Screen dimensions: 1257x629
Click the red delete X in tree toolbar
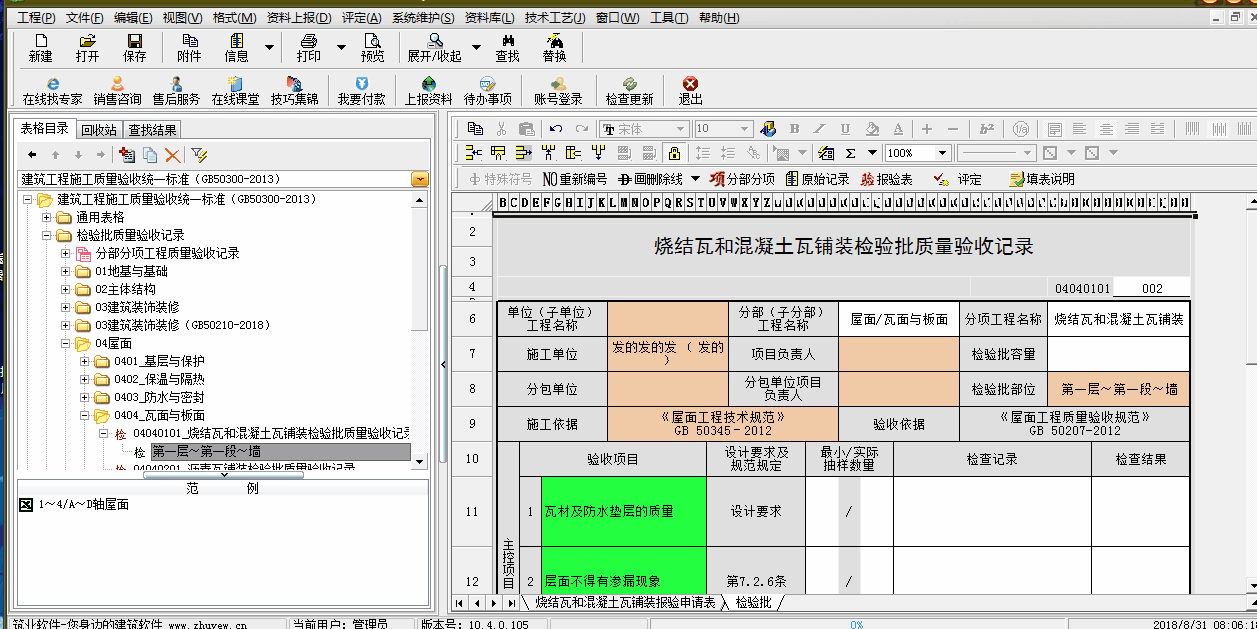pyautogui.click(x=173, y=155)
